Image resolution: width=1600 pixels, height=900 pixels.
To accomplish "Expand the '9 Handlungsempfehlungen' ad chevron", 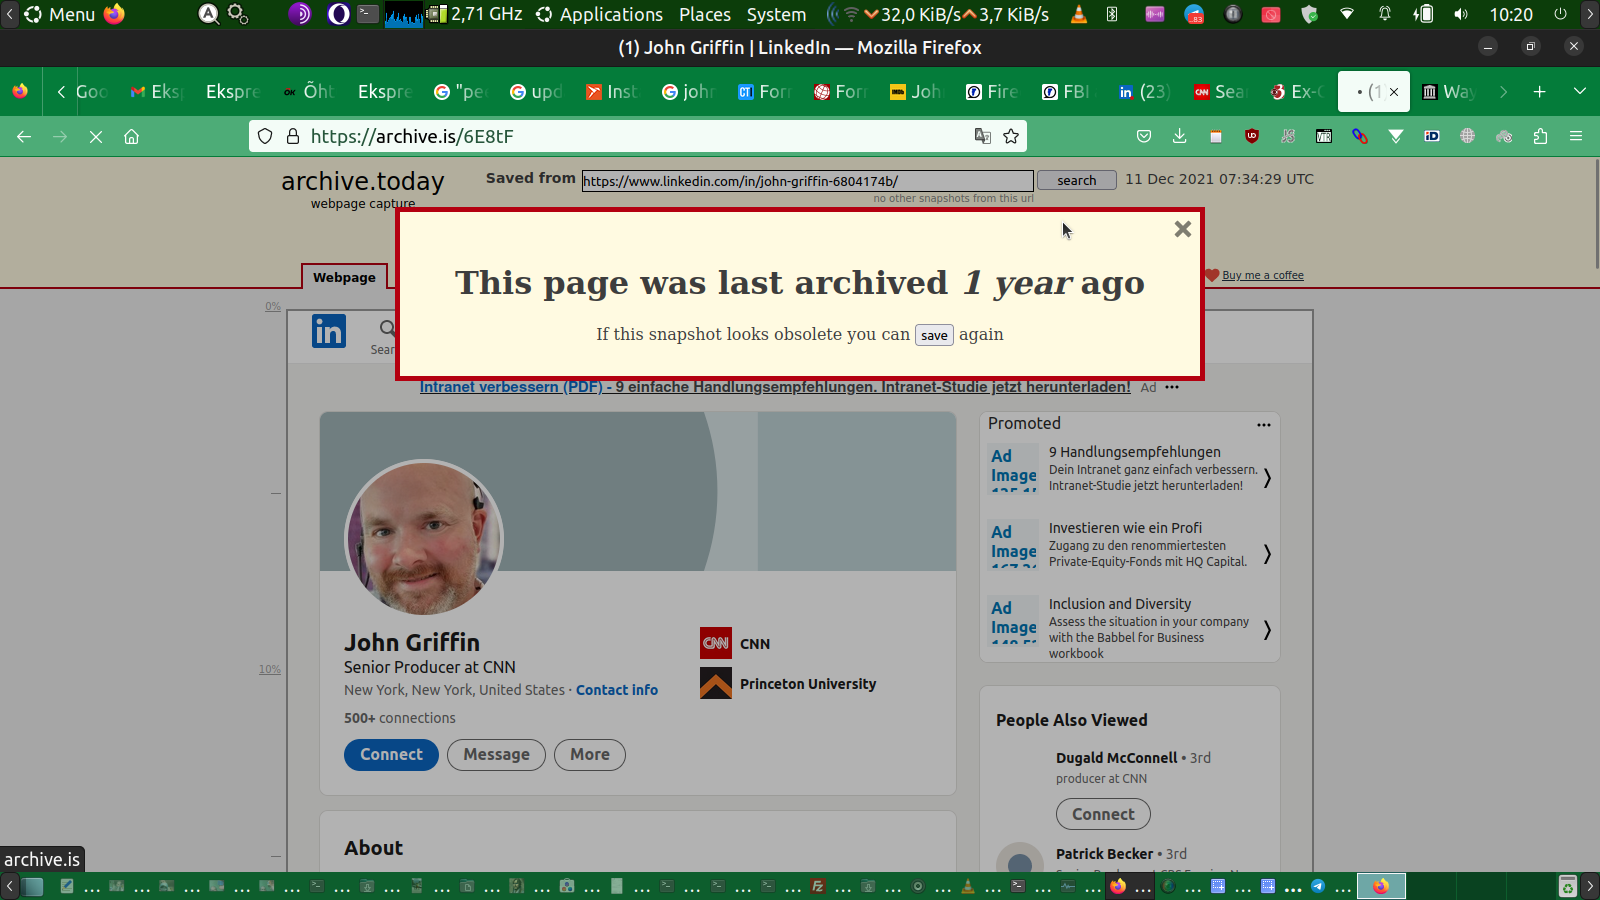I will [1267, 478].
